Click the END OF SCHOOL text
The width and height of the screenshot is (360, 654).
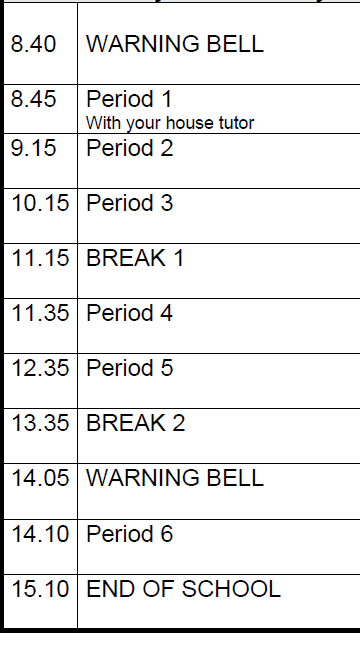[183, 589]
